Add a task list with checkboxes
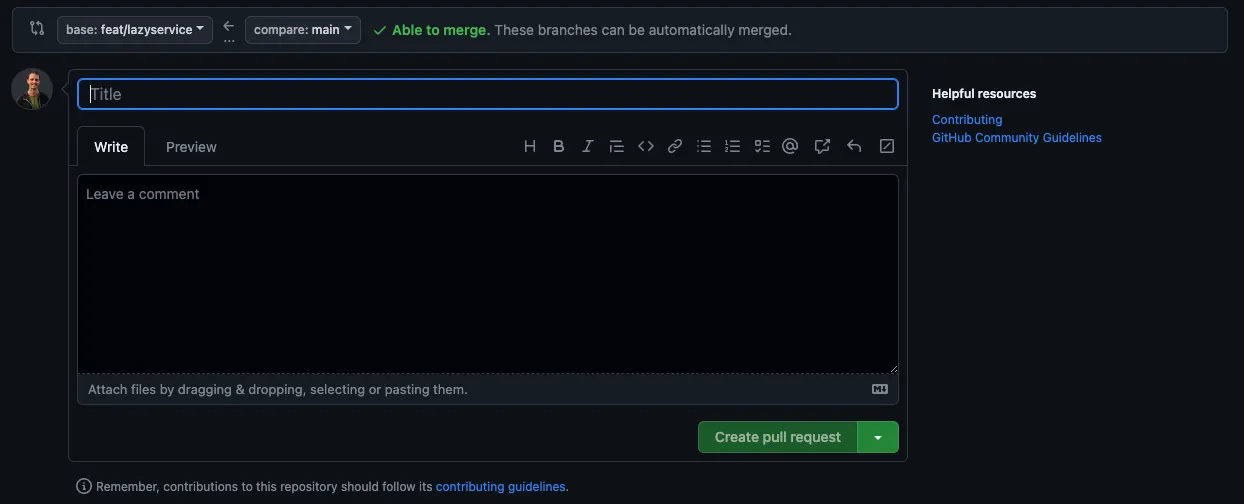Image resolution: width=1244 pixels, height=504 pixels. tap(762, 146)
